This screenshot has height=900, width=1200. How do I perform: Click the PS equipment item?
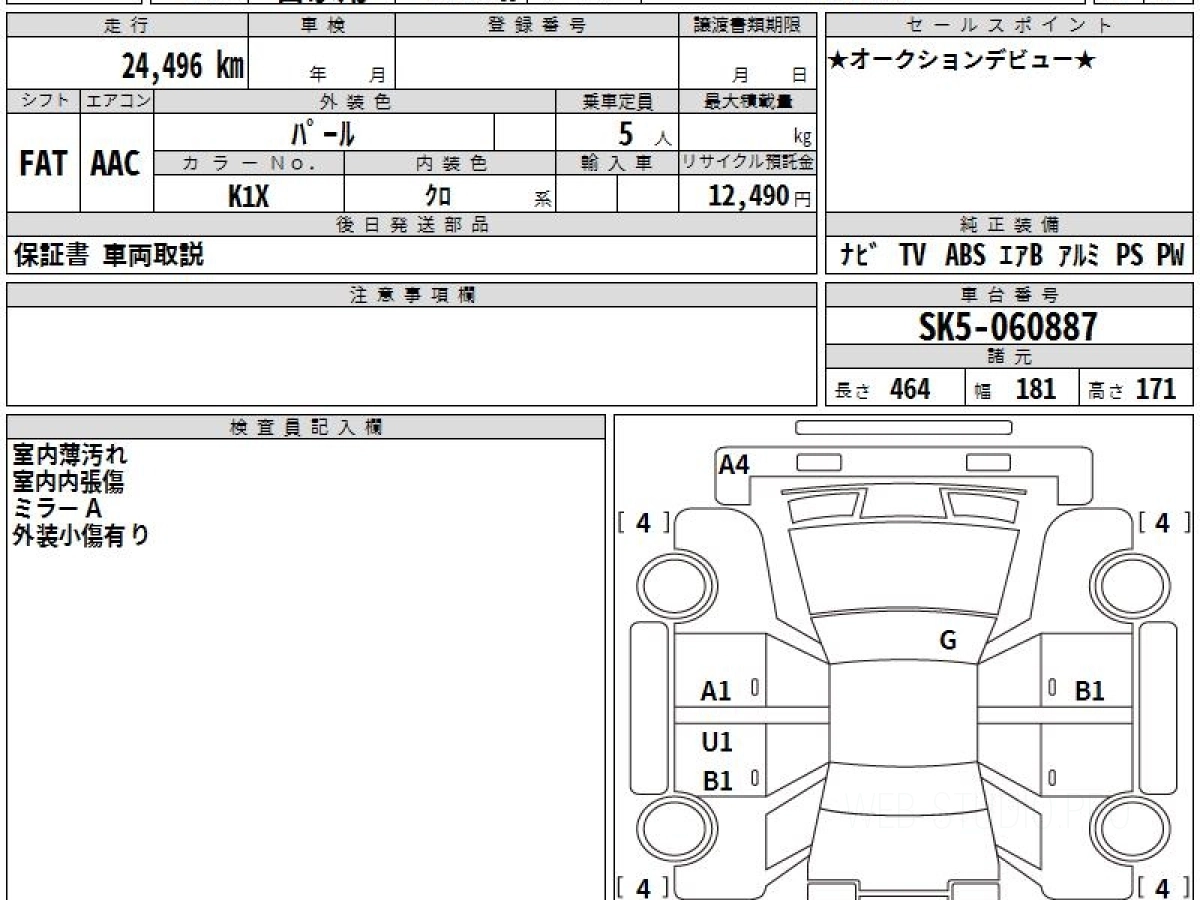(1129, 256)
